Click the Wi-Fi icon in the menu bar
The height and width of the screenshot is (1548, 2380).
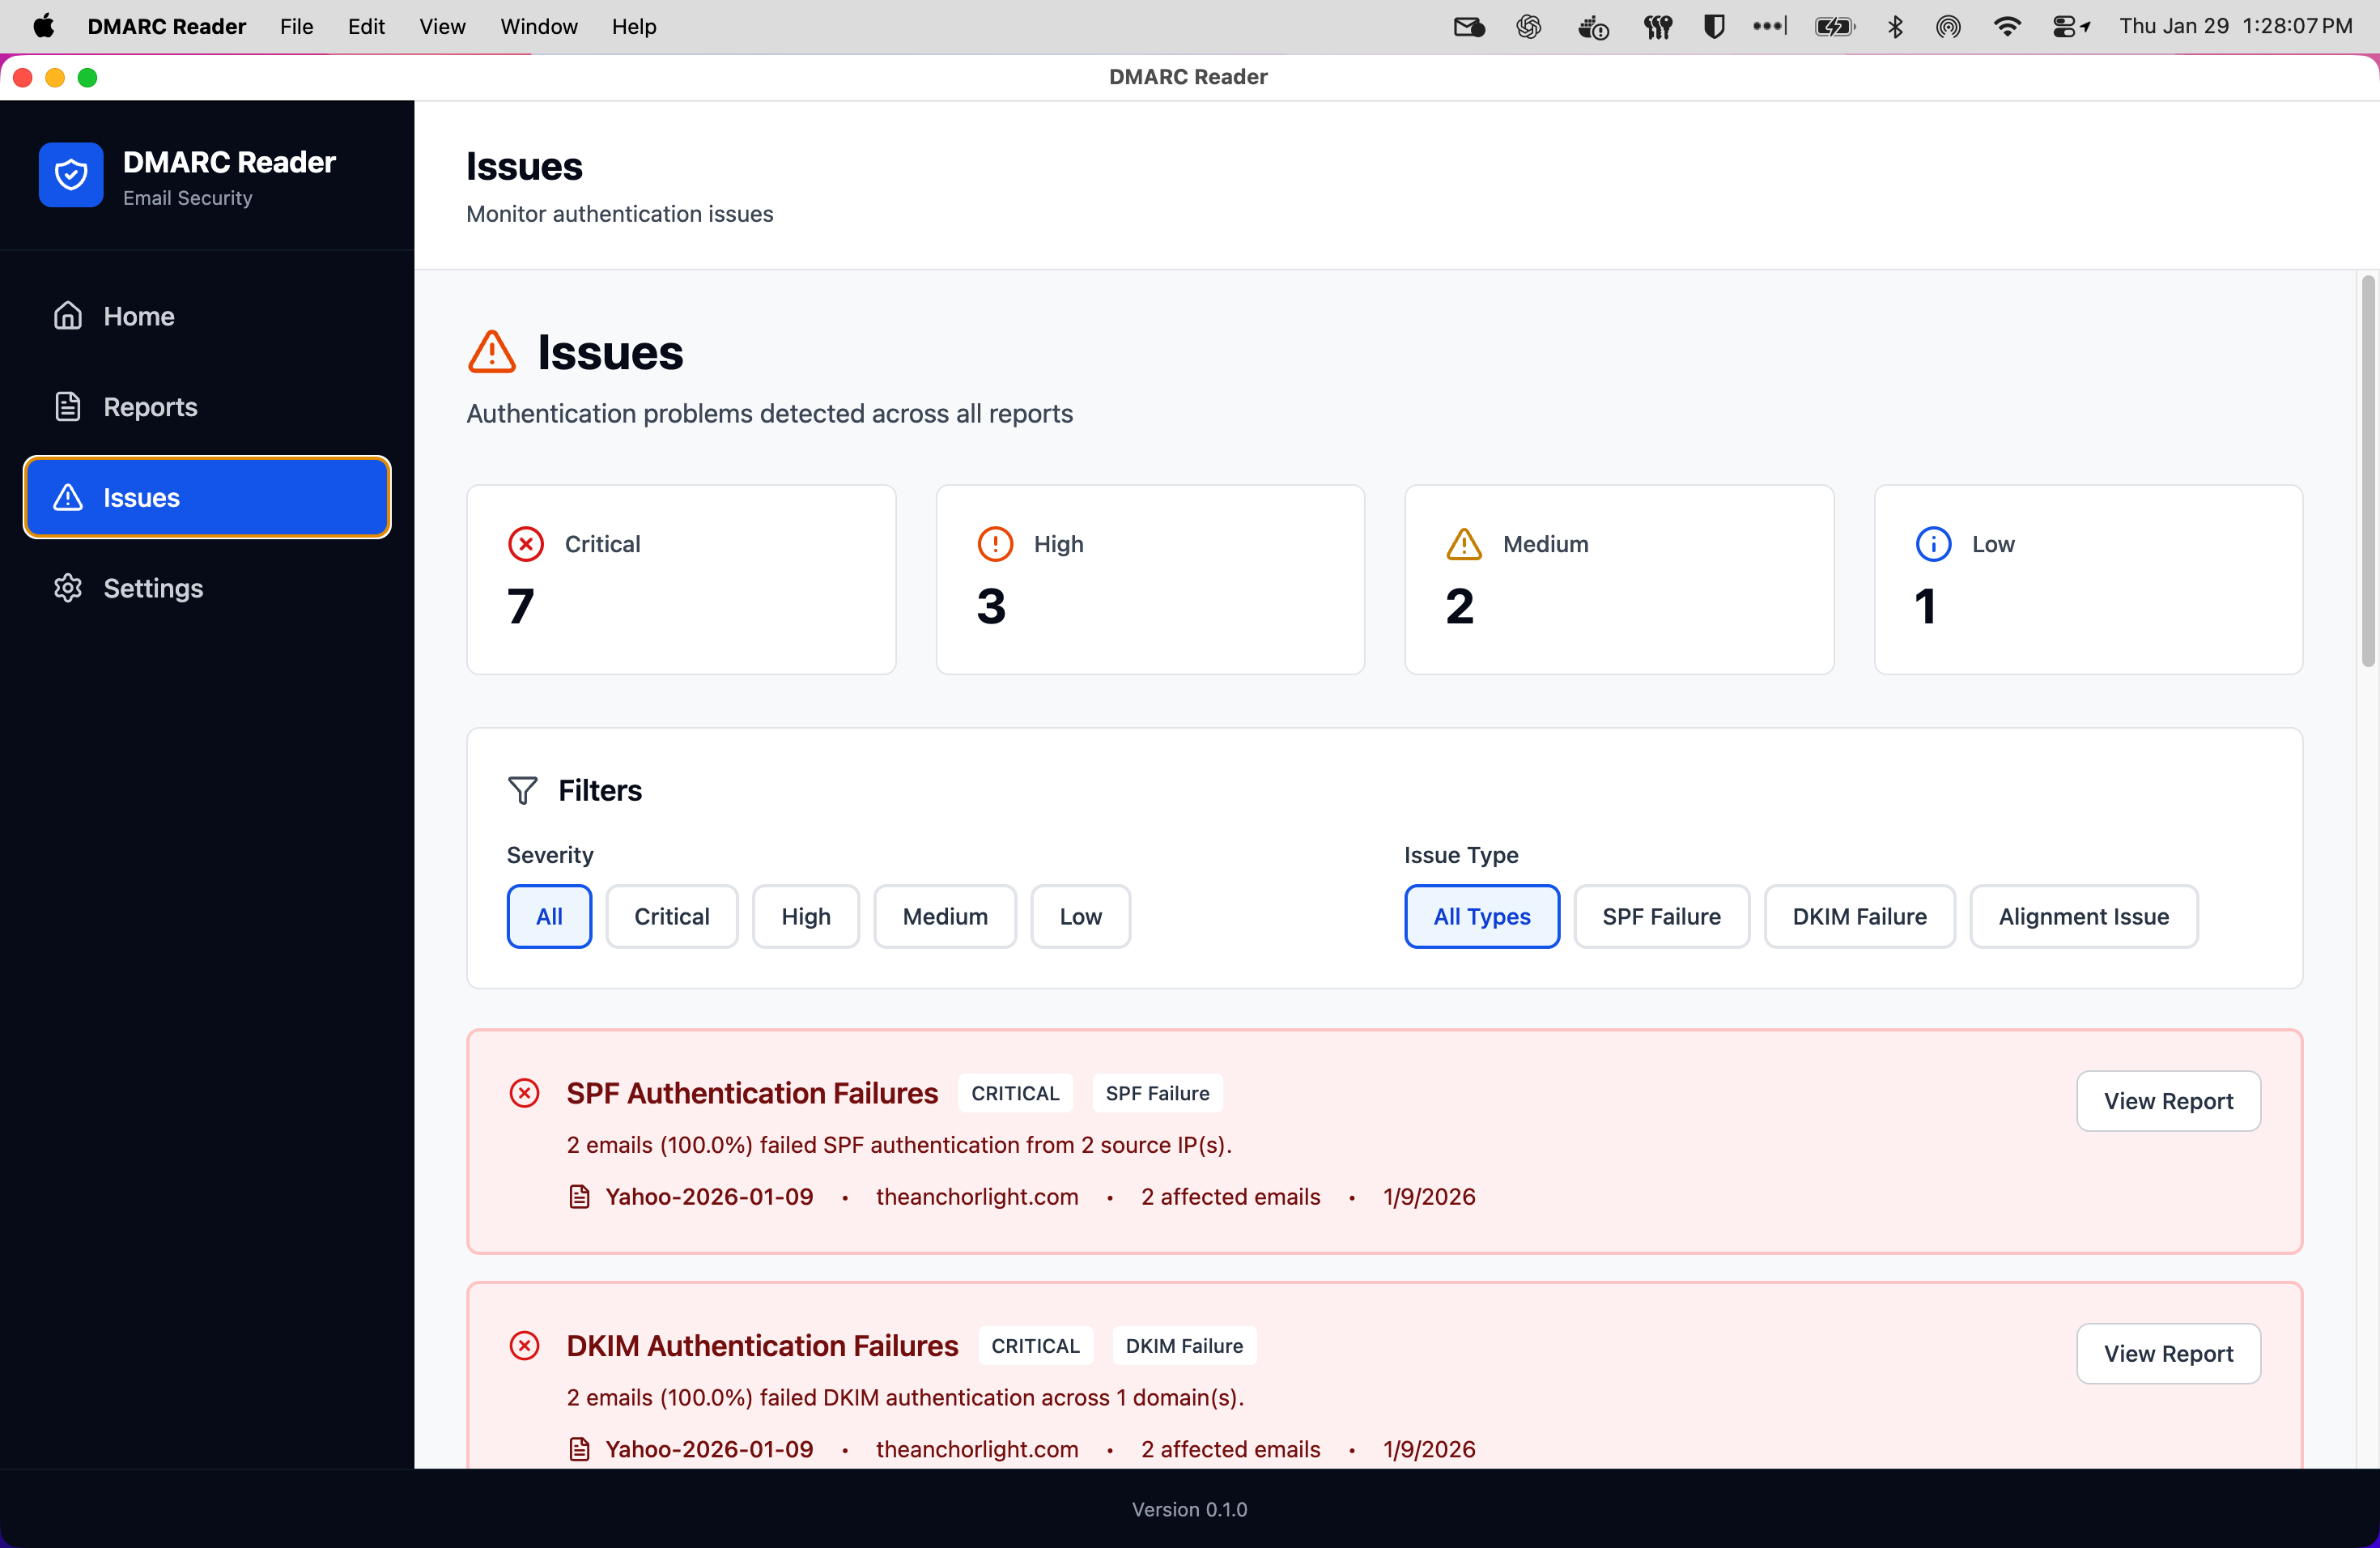(2007, 26)
